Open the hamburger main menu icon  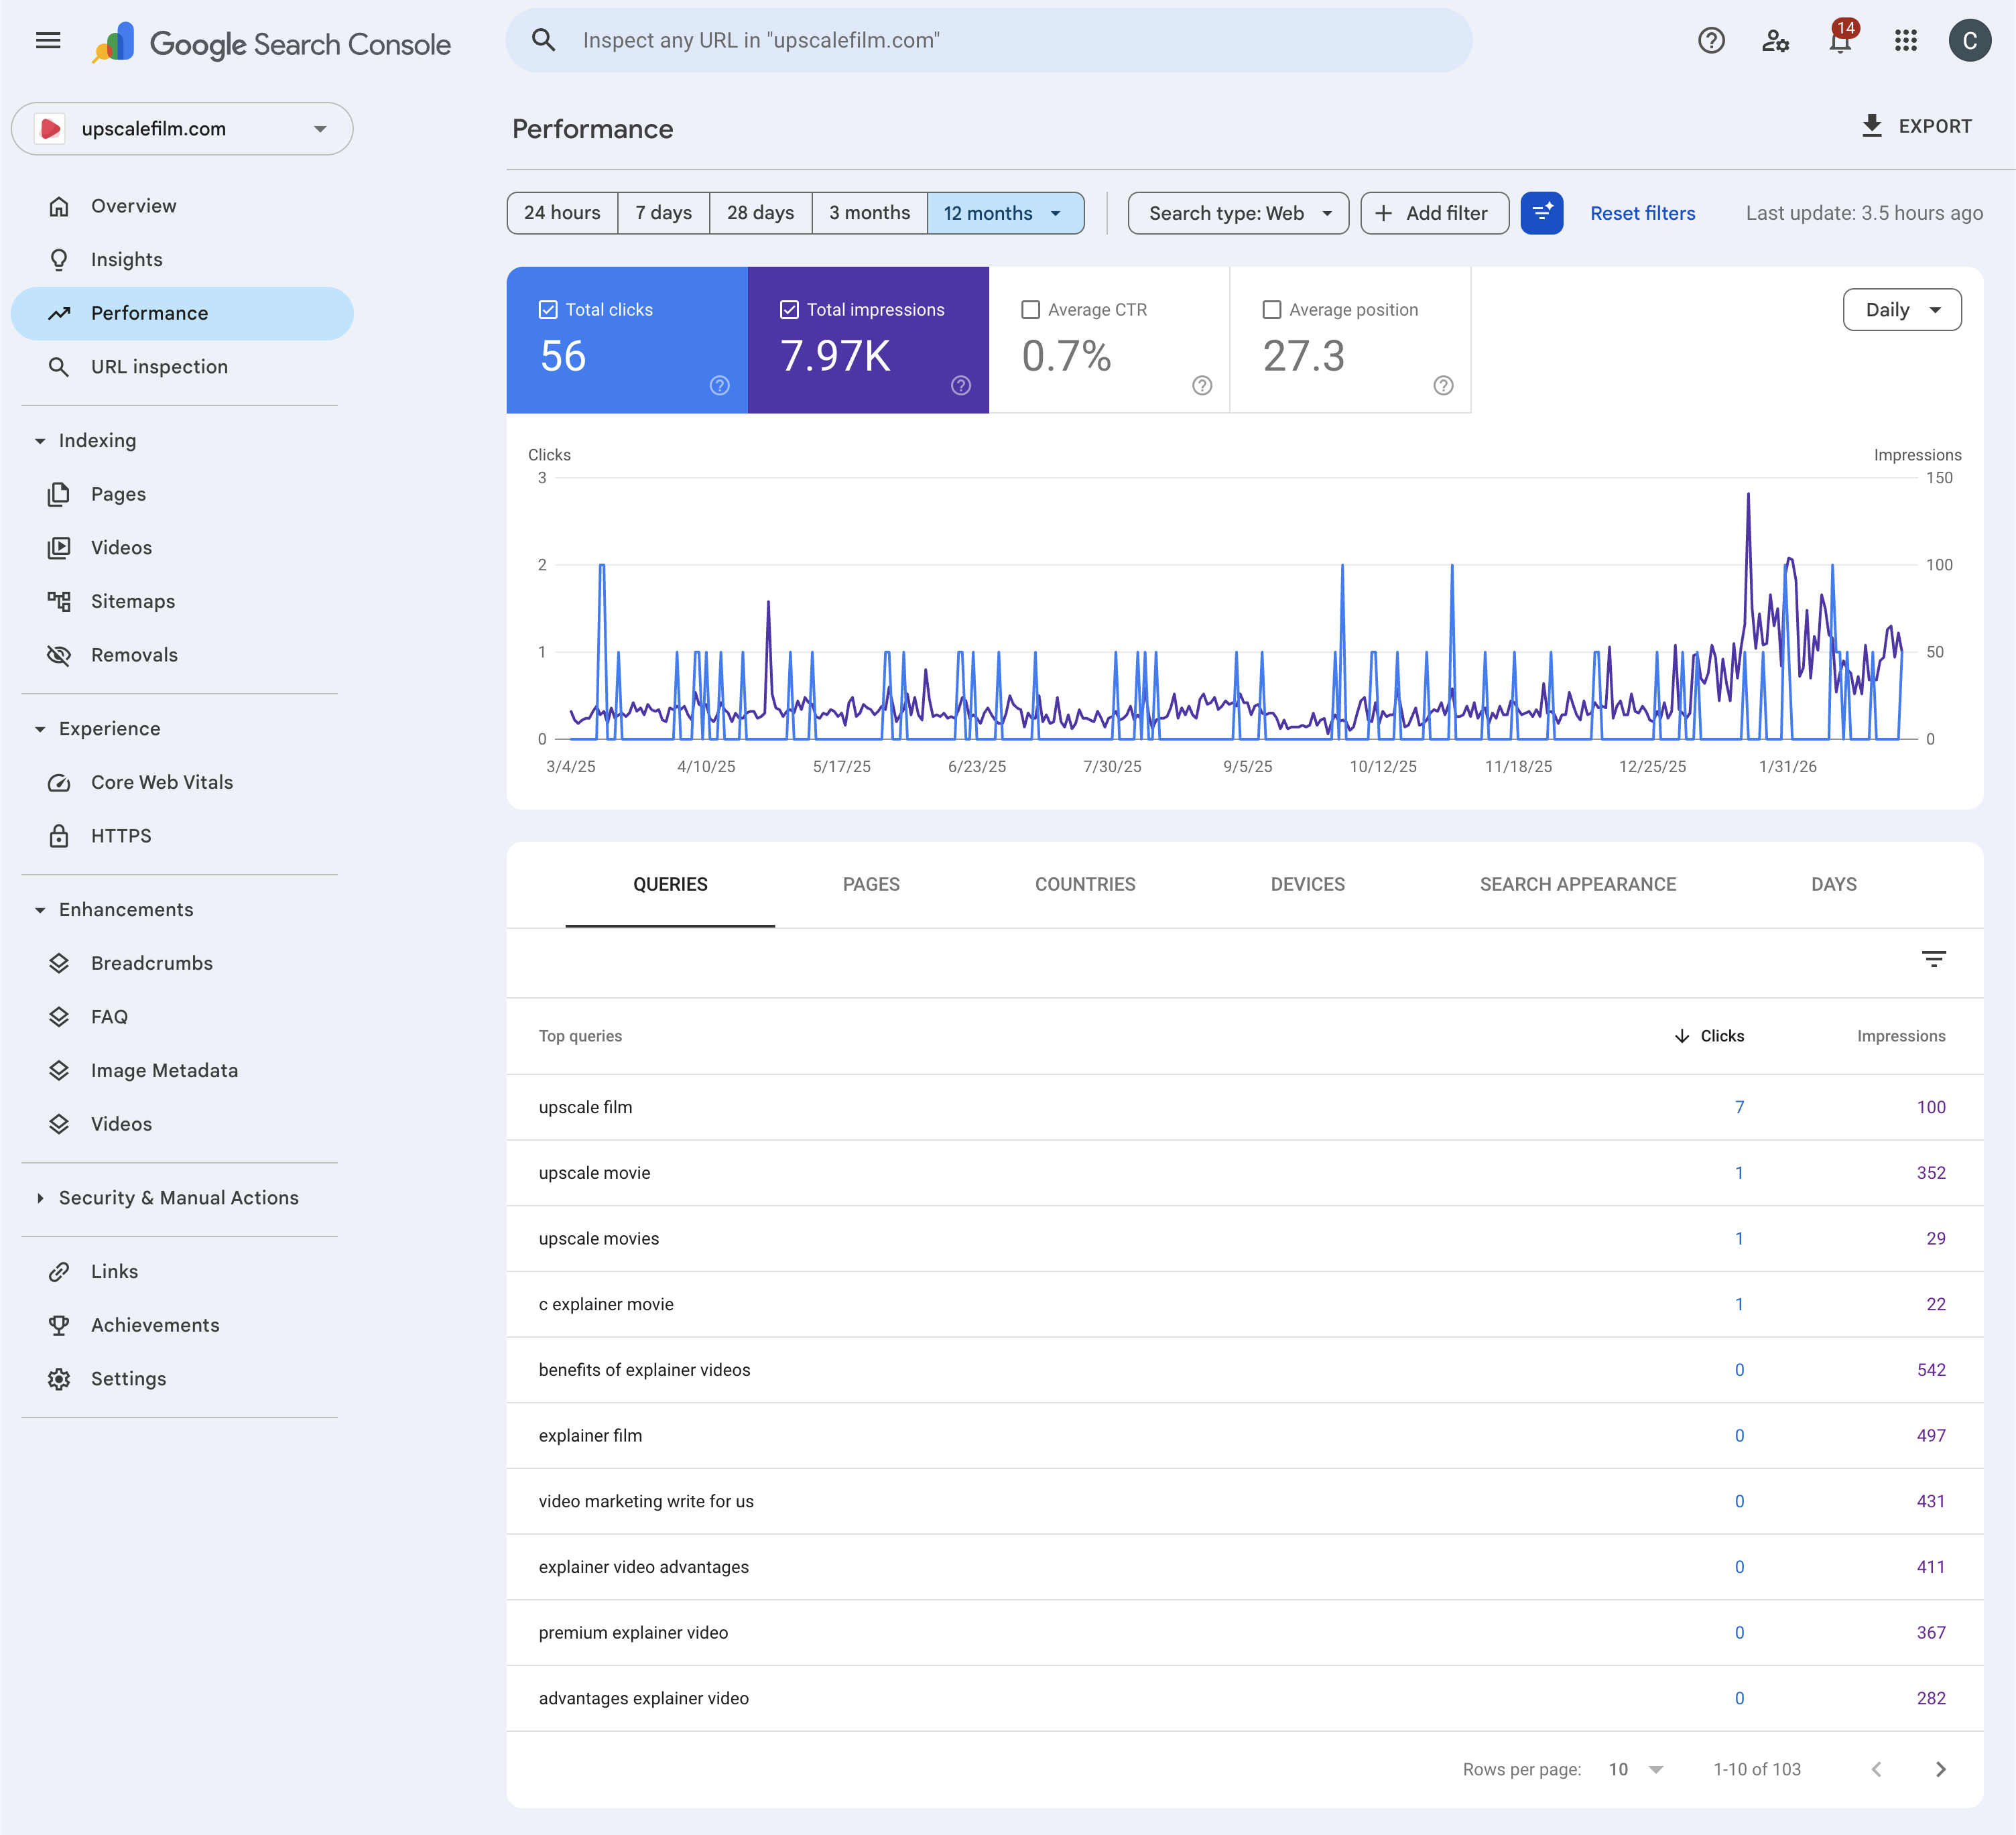(48, 41)
